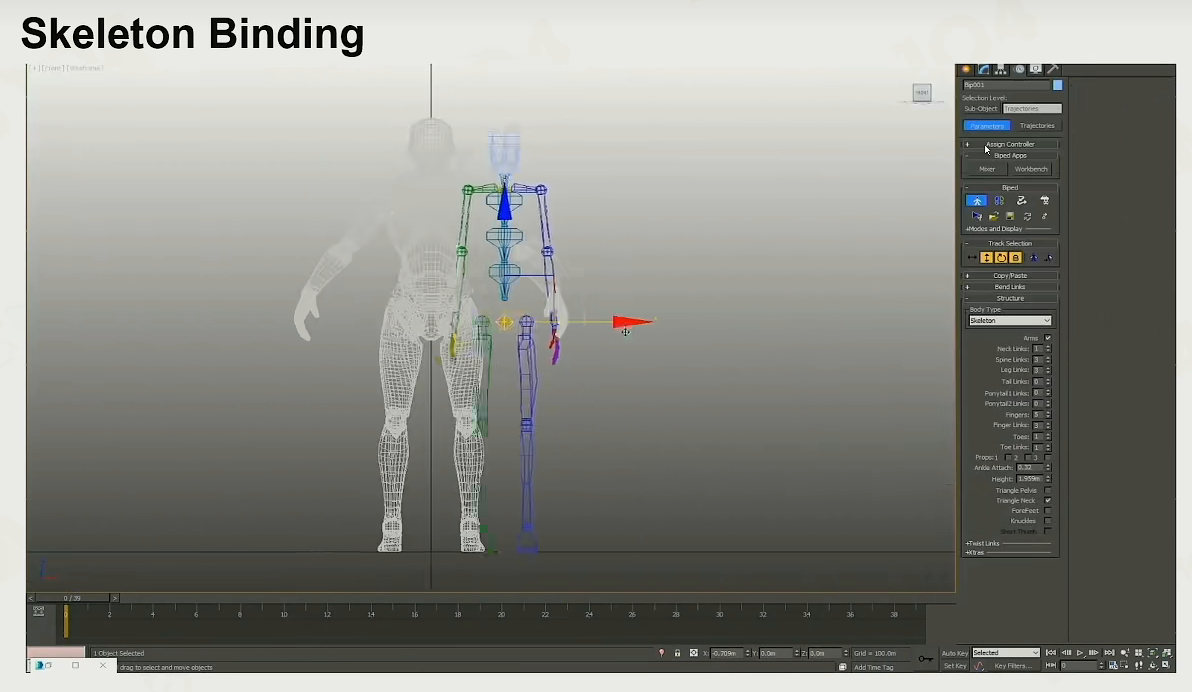Click the Height value field
The height and width of the screenshot is (692, 1192).
(1029, 479)
